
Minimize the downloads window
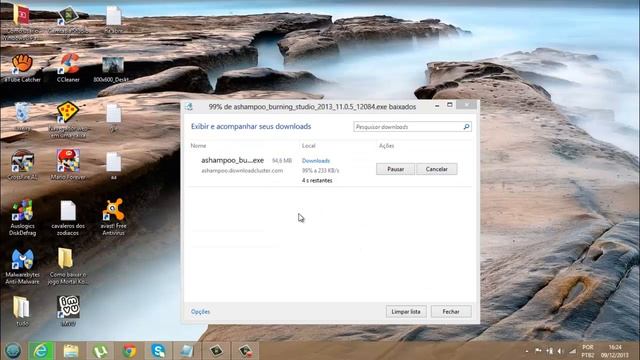(437, 105)
